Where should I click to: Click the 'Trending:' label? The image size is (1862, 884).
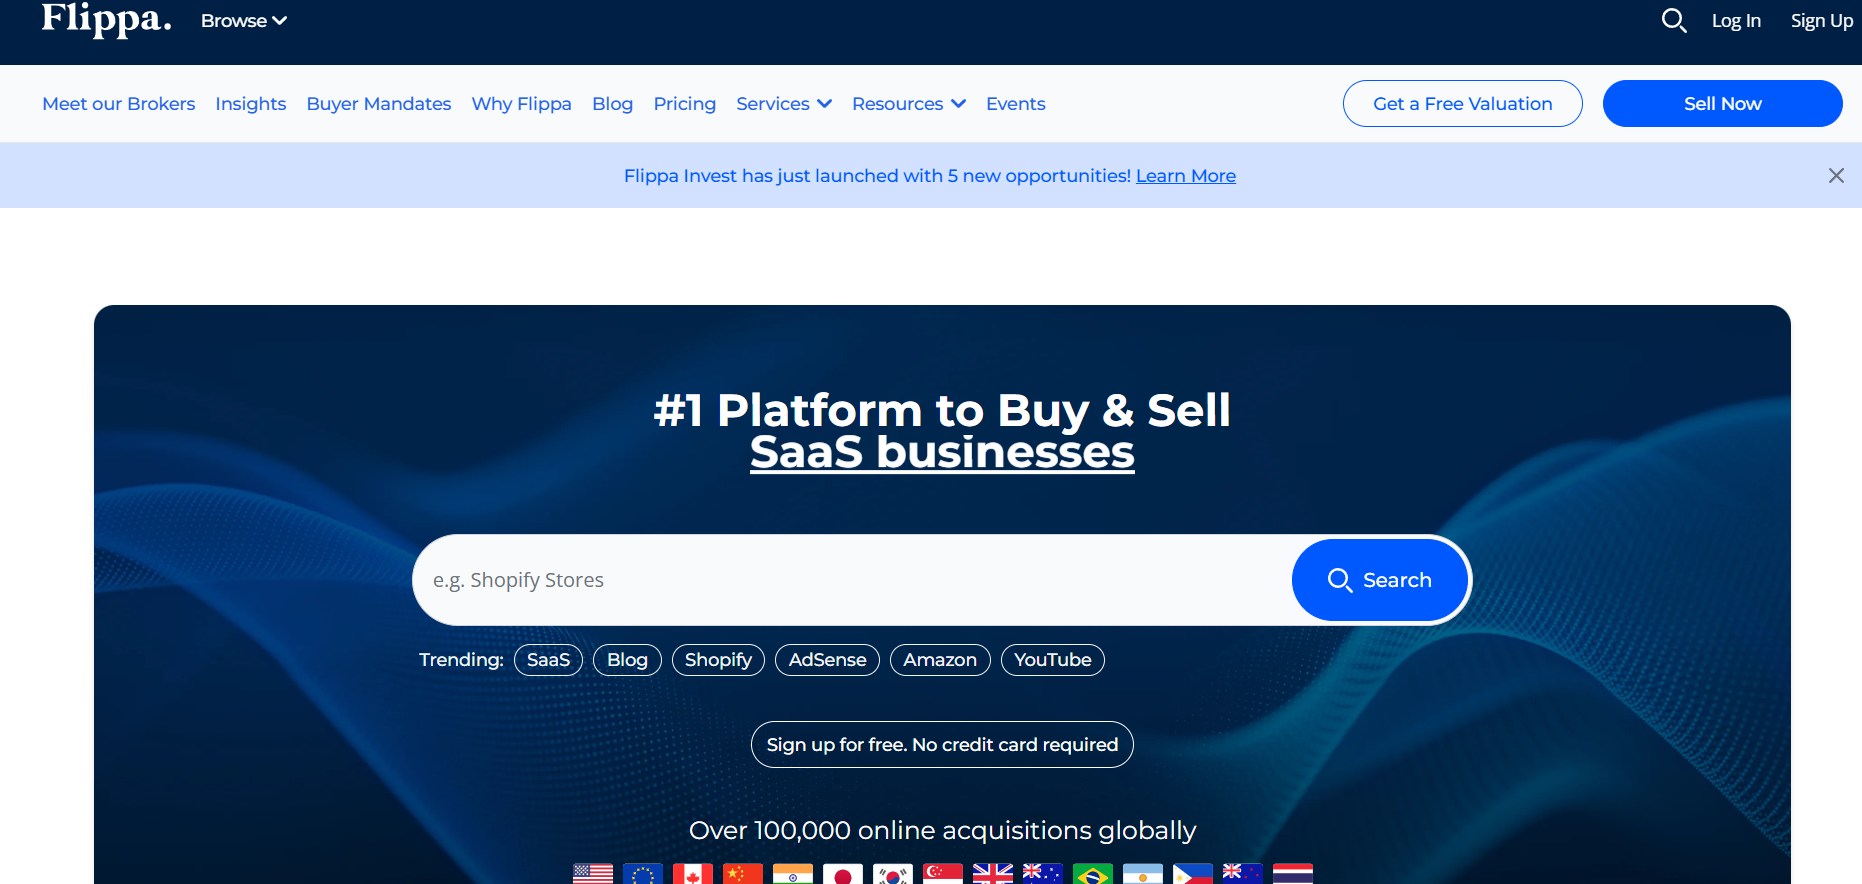(461, 660)
